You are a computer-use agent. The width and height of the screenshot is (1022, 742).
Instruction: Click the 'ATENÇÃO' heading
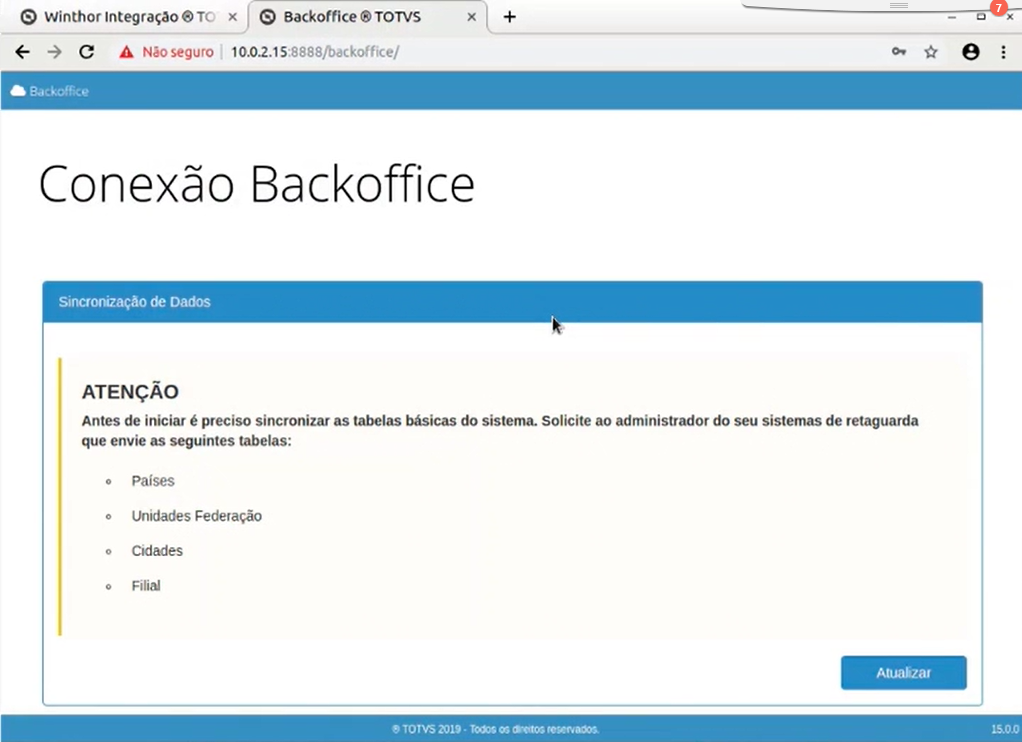[130, 392]
